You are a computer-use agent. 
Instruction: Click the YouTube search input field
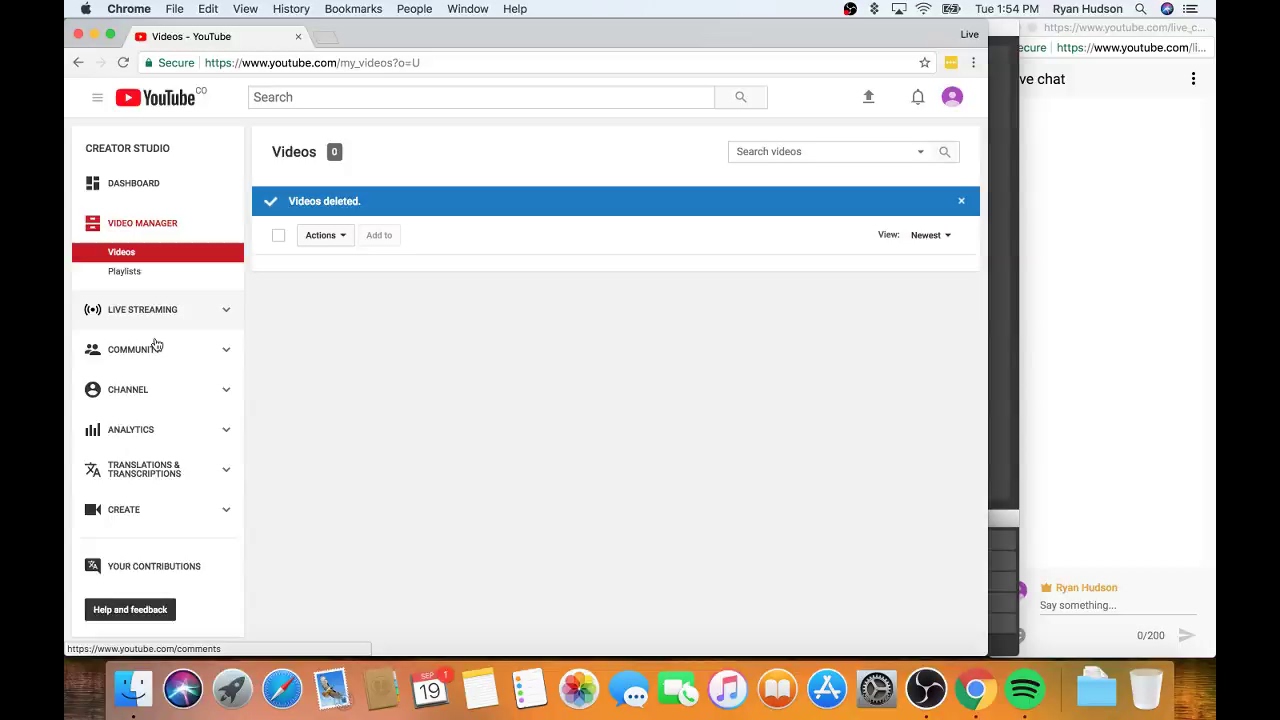pos(481,97)
